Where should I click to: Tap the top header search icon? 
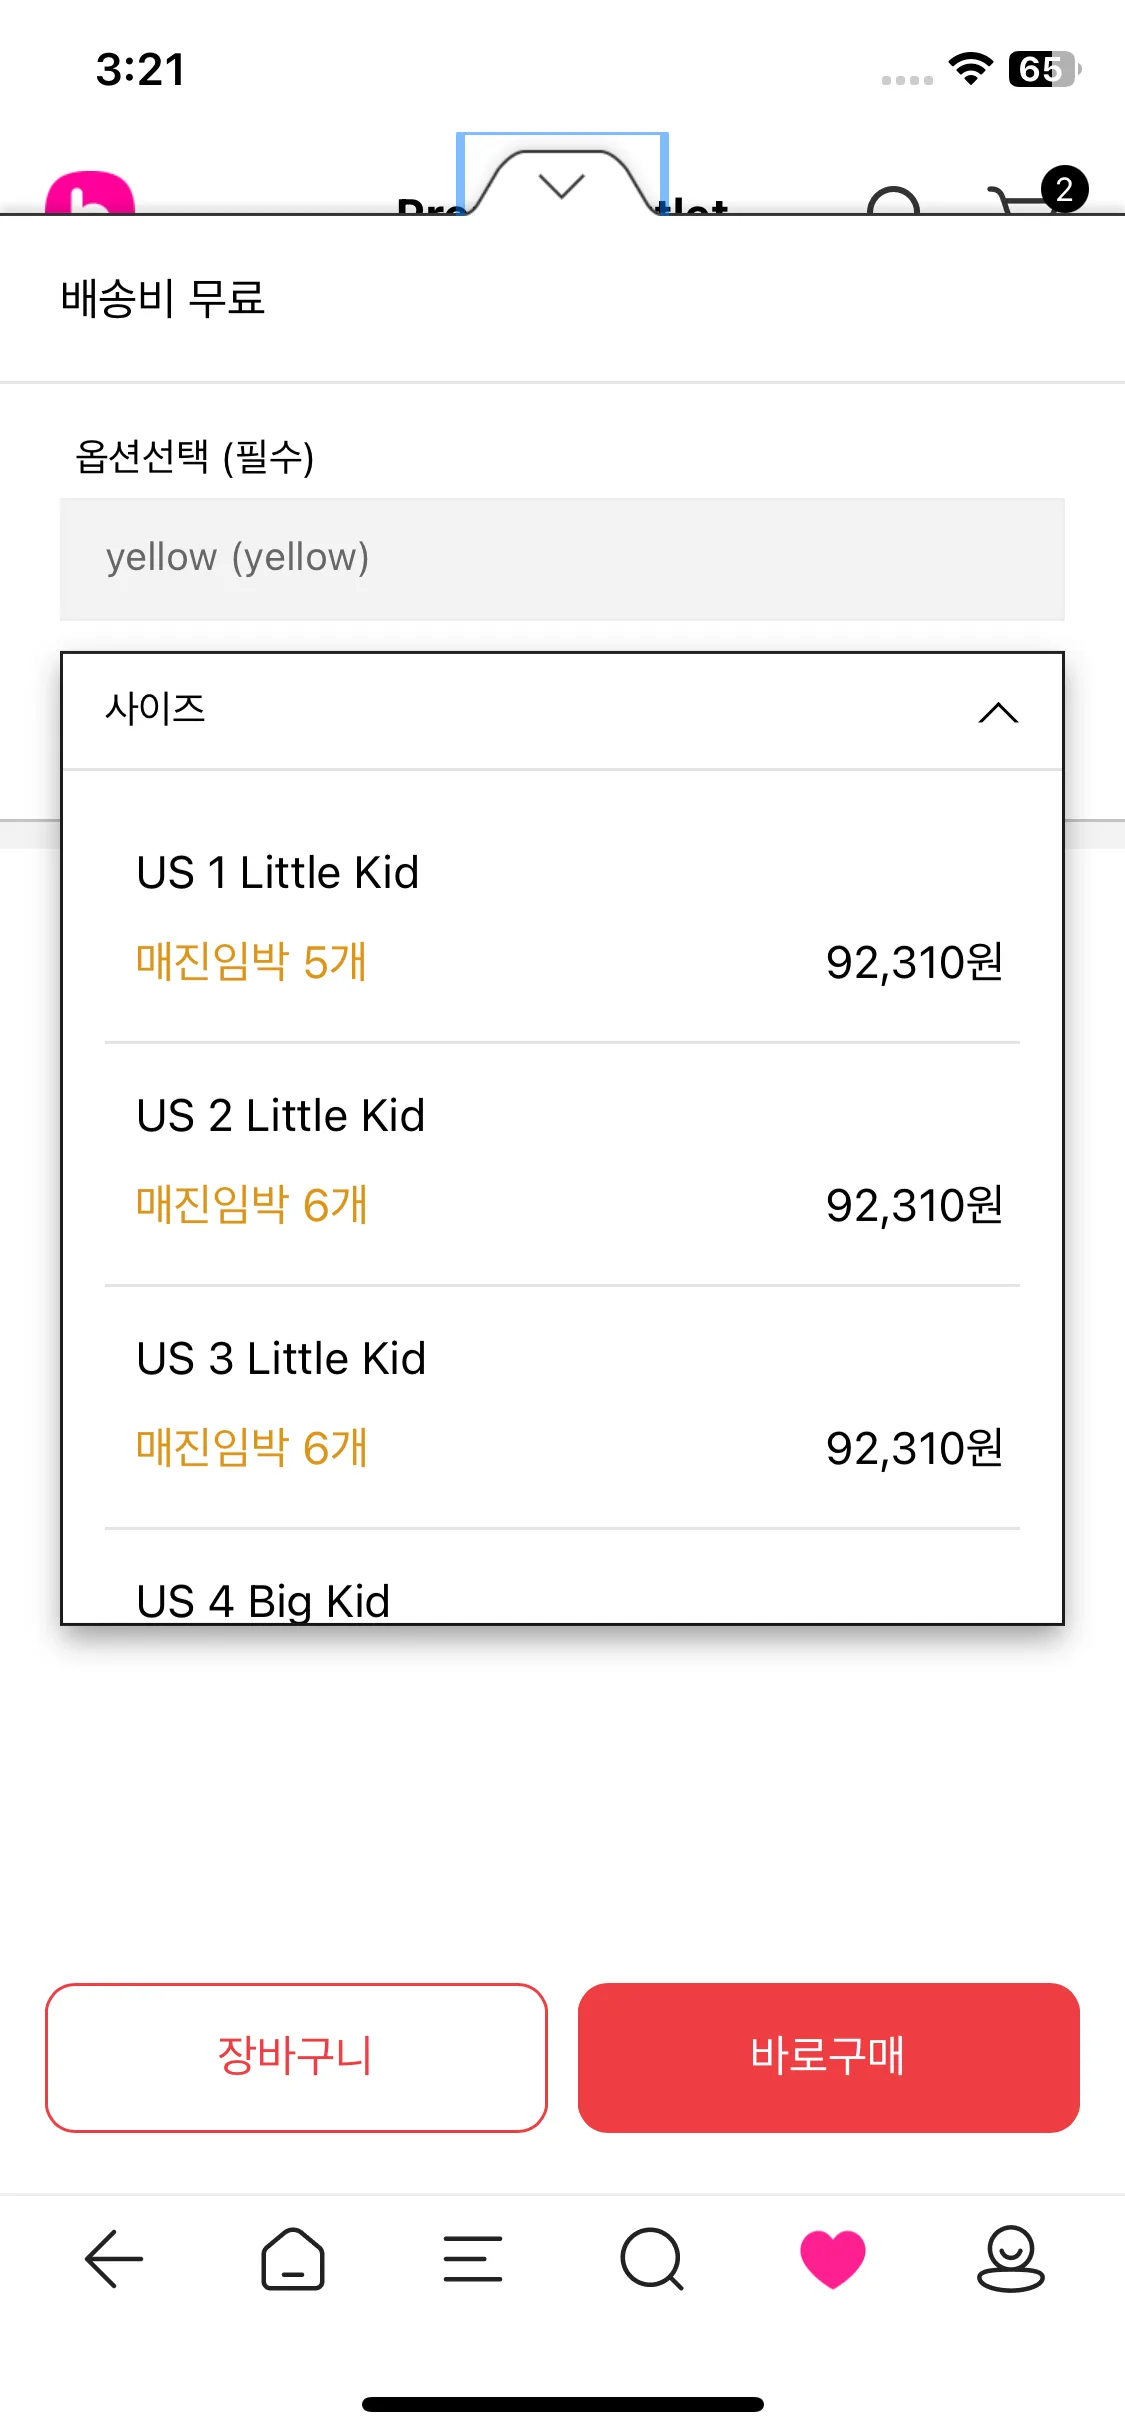893,200
